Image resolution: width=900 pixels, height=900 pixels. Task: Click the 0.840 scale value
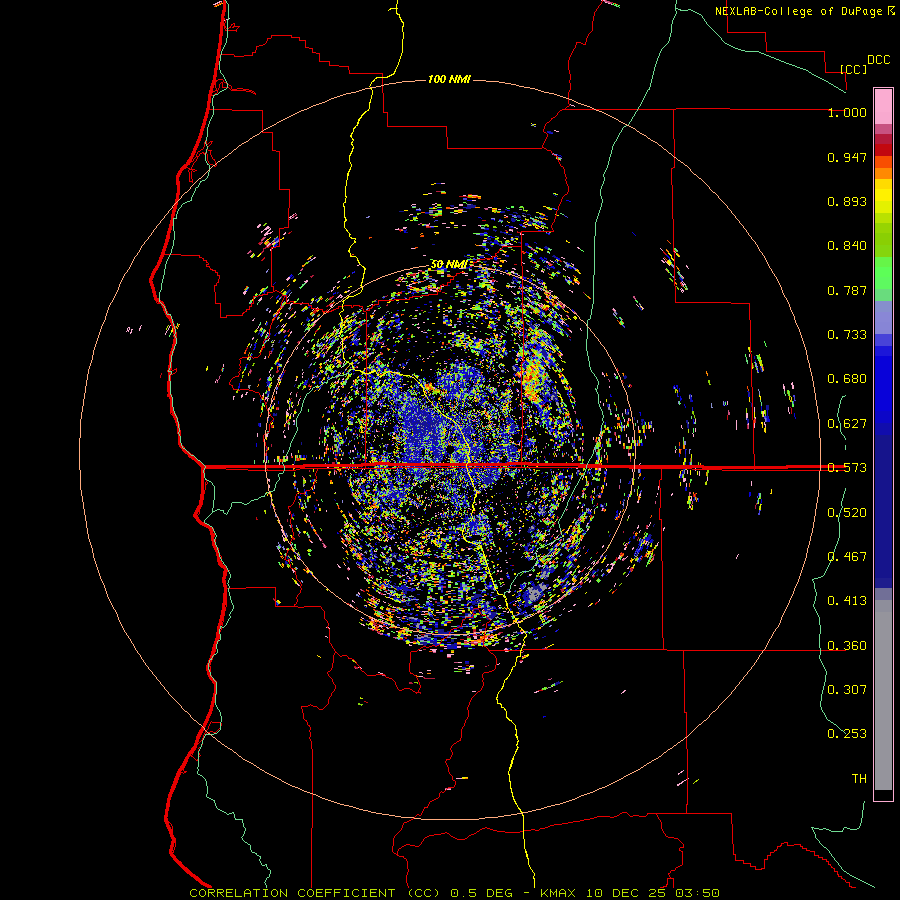pos(847,246)
